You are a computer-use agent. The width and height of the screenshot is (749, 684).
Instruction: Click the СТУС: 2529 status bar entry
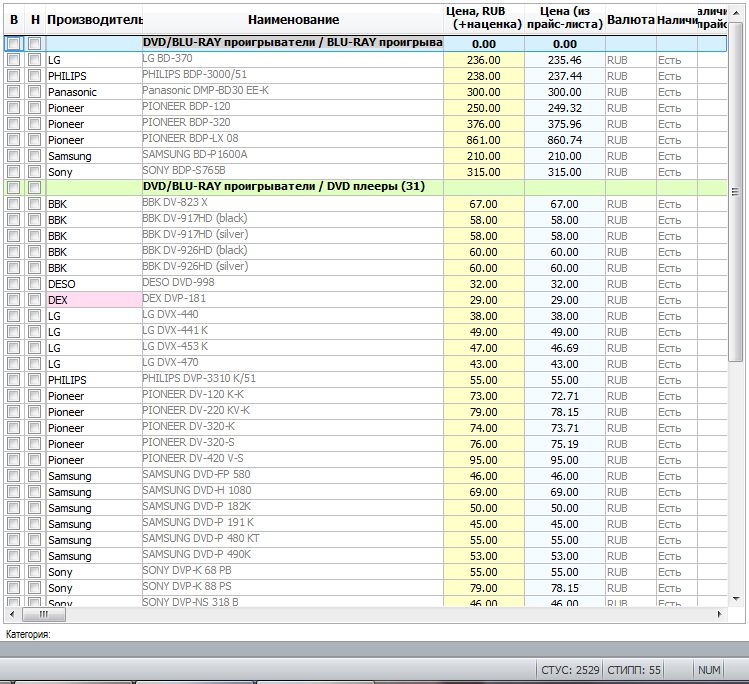point(570,670)
